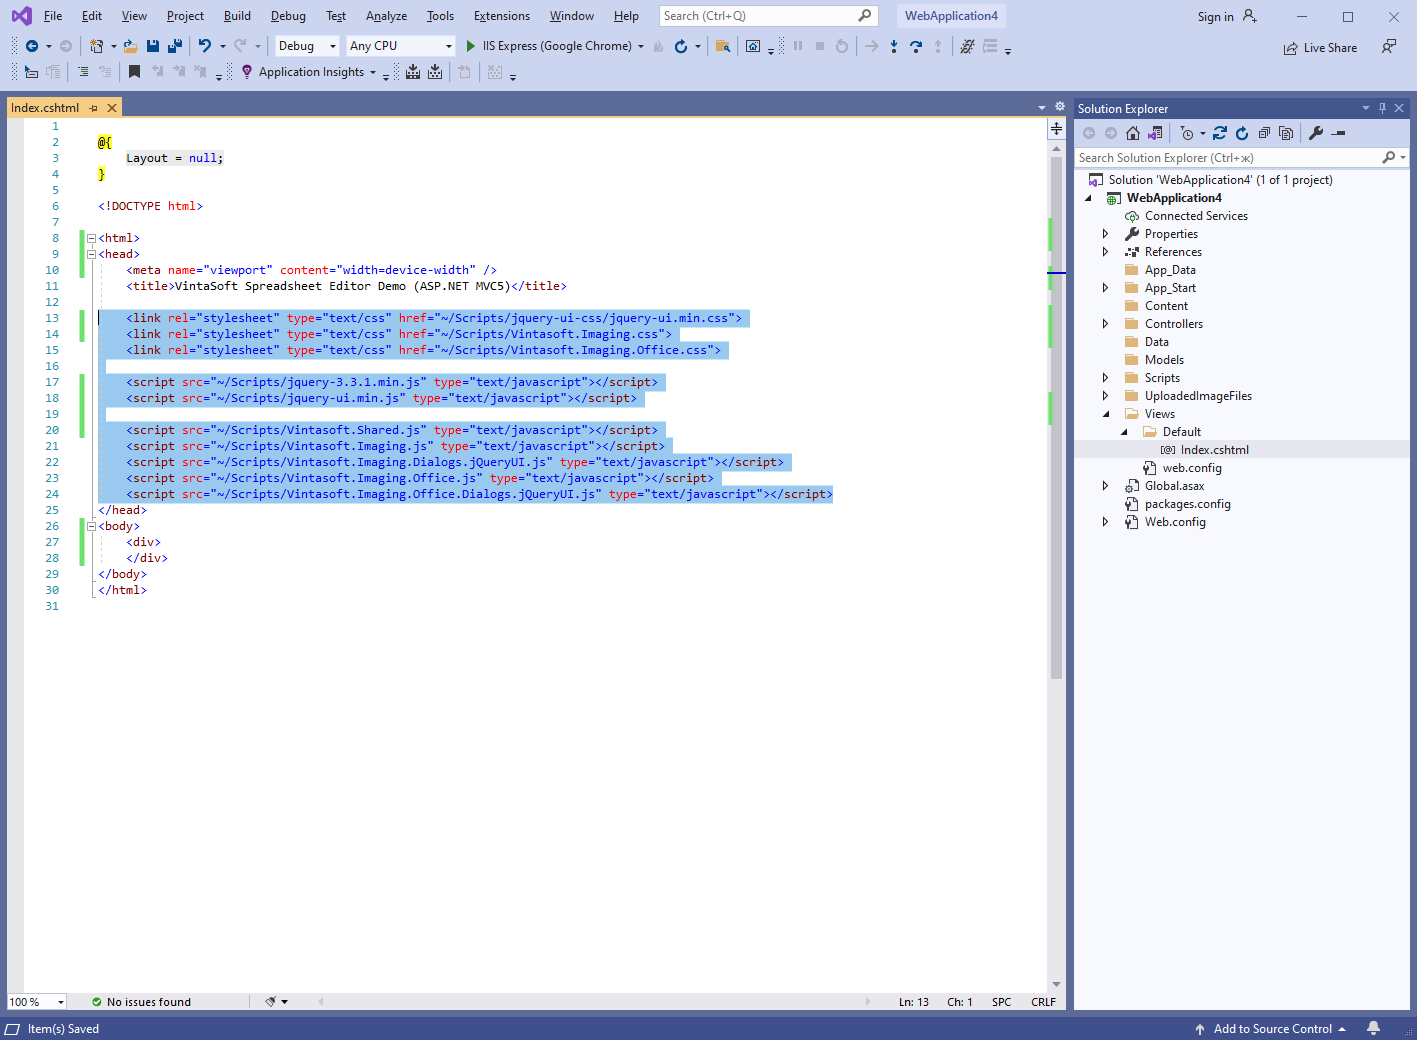The image size is (1417, 1040).
Task: Save the current file with Save icon
Action: pyautogui.click(x=153, y=46)
